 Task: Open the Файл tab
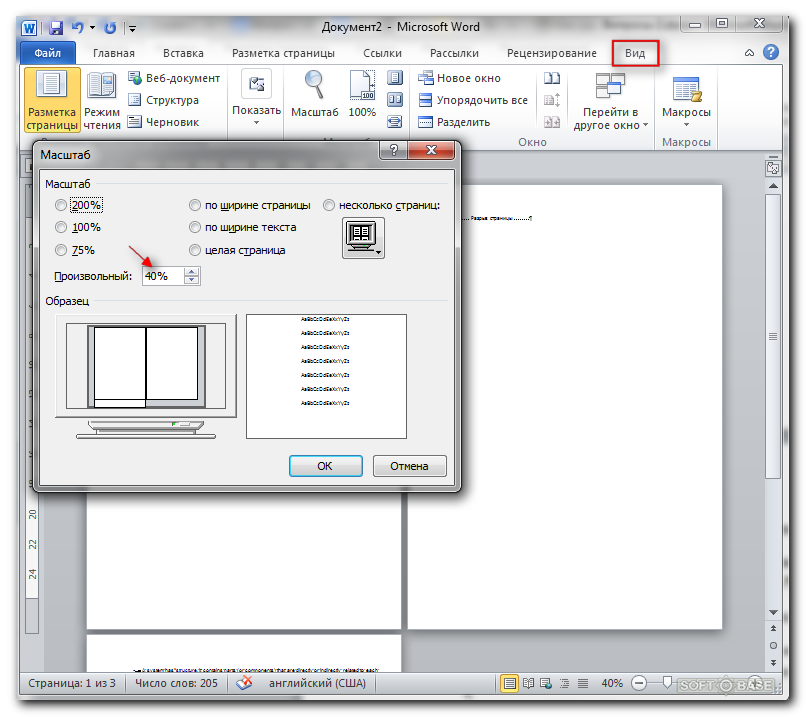click(48, 53)
